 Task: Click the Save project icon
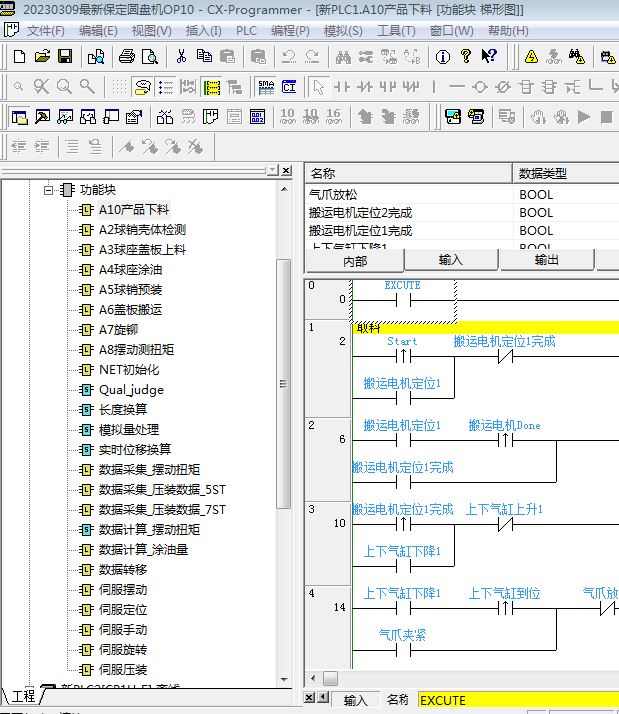click(x=65, y=56)
